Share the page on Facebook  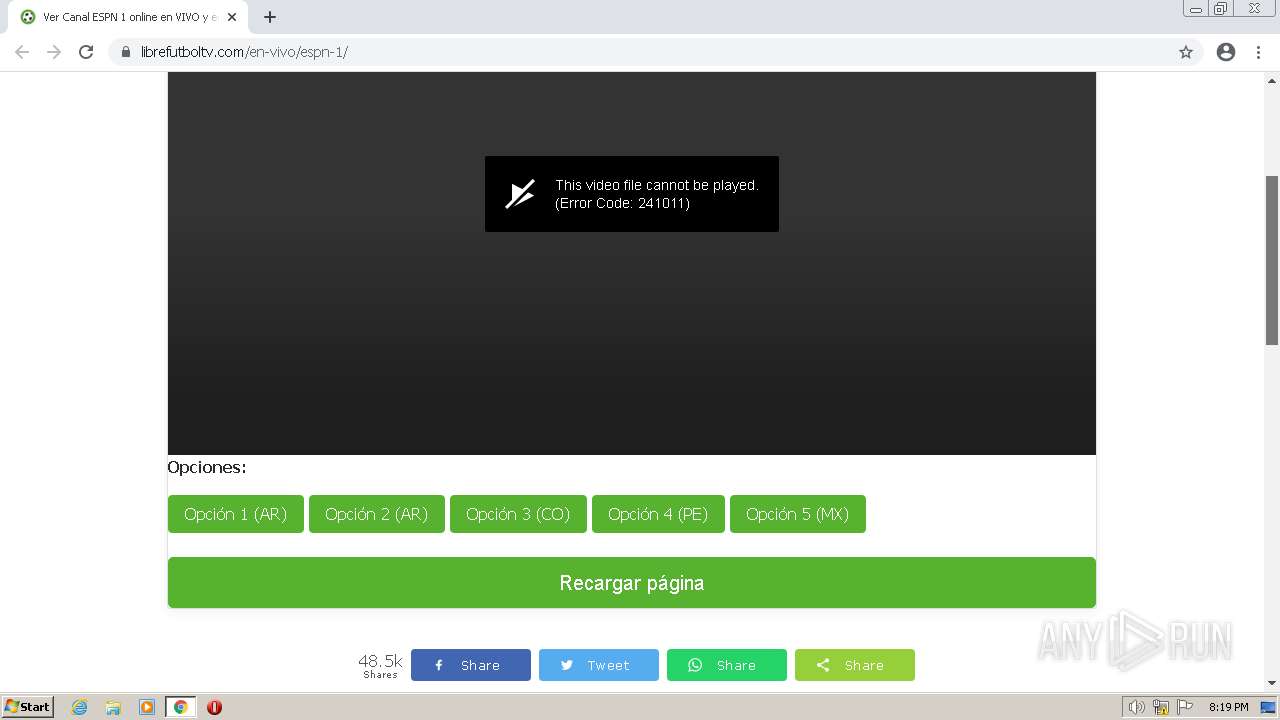click(x=471, y=665)
